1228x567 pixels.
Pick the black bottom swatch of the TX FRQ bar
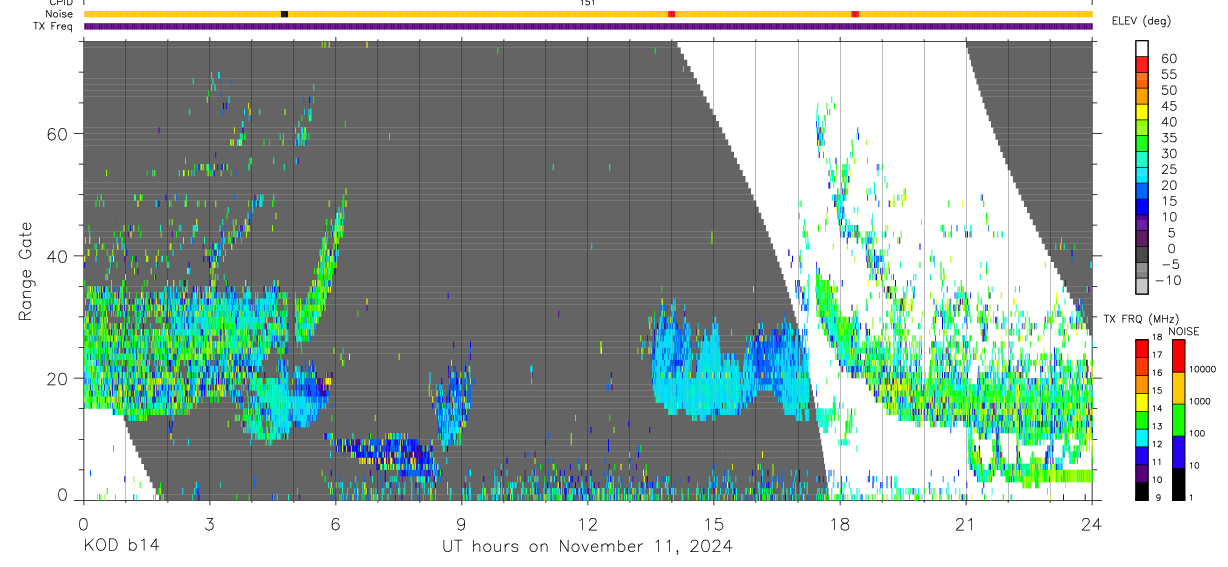pyautogui.click(x=1142, y=489)
